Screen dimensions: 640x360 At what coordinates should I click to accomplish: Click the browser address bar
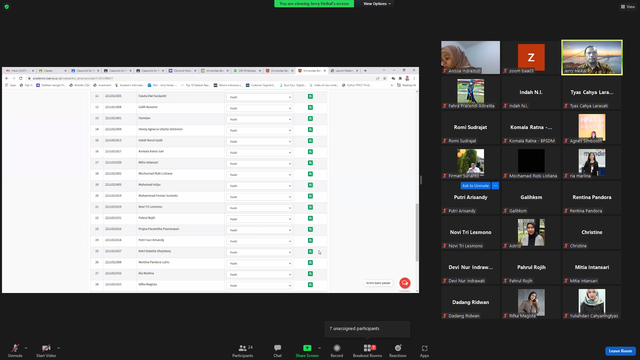point(200,78)
